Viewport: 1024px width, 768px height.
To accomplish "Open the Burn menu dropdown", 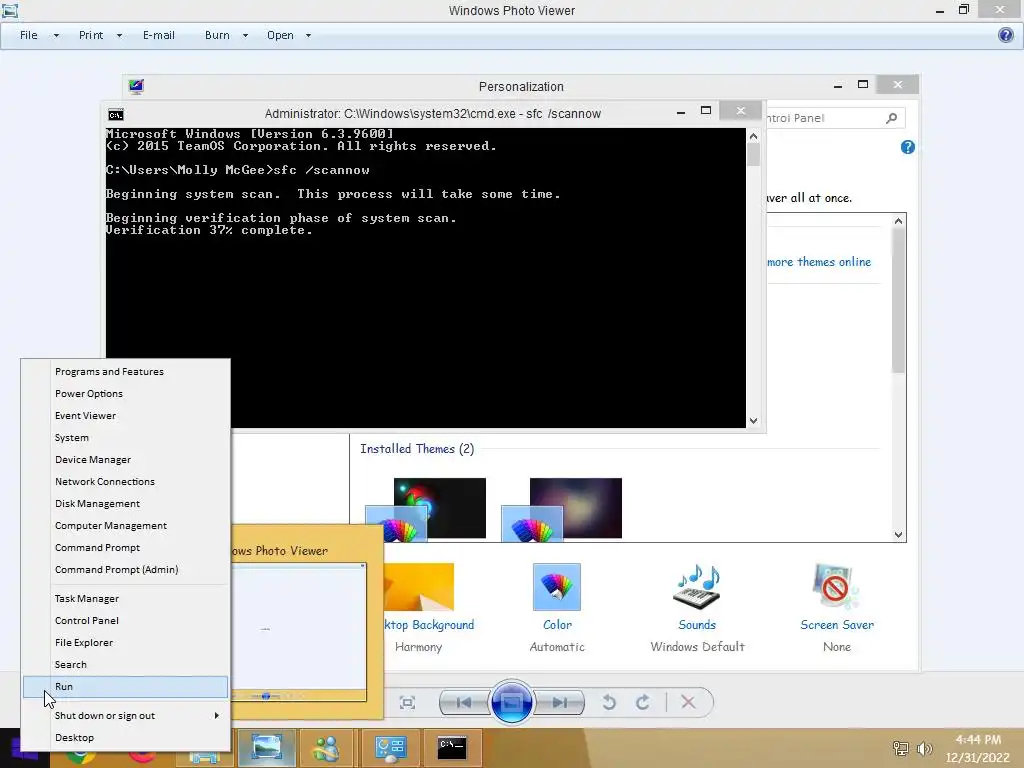I will 227,35.
